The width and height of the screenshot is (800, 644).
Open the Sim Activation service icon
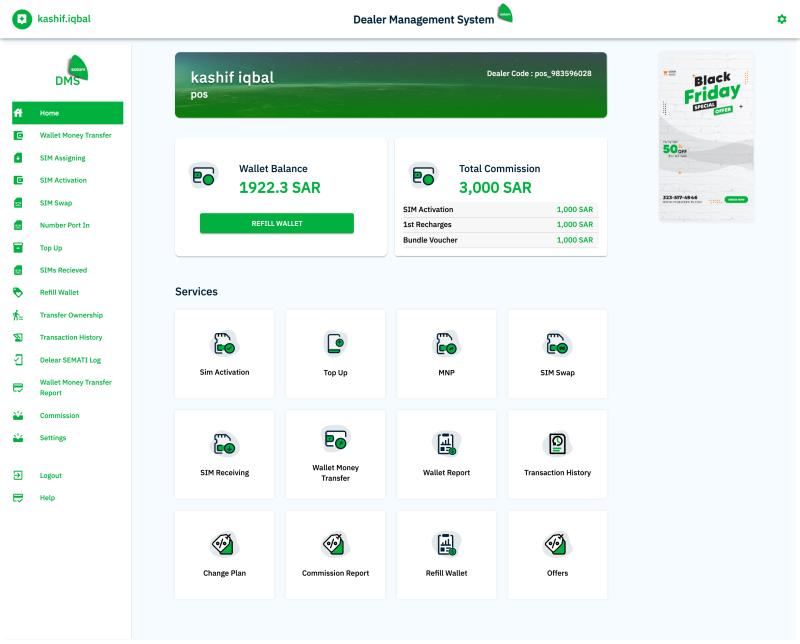(224, 344)
